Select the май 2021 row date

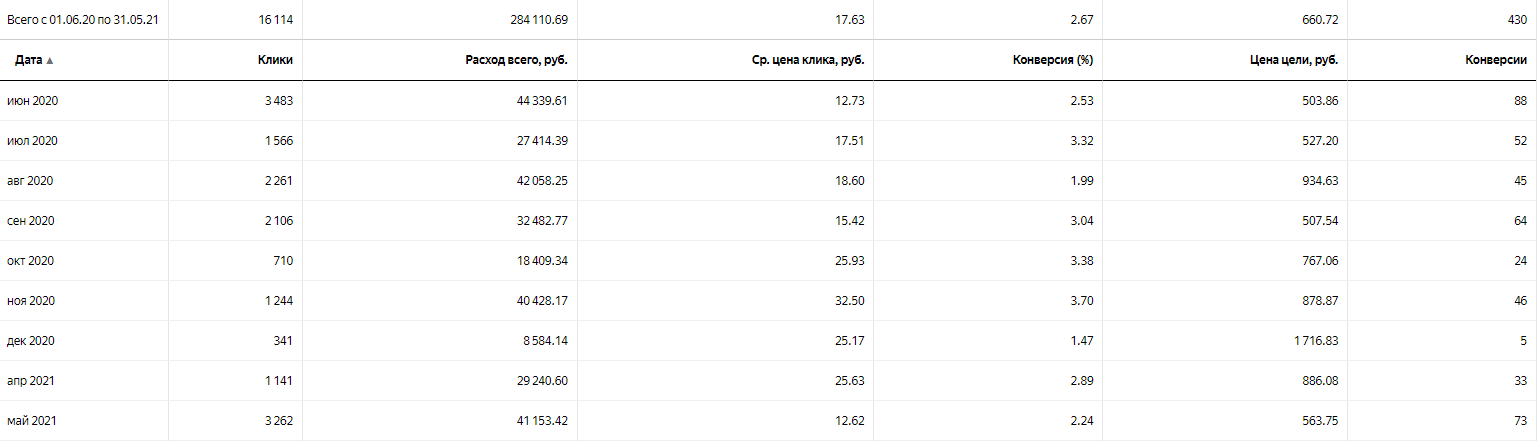(32, 421)
